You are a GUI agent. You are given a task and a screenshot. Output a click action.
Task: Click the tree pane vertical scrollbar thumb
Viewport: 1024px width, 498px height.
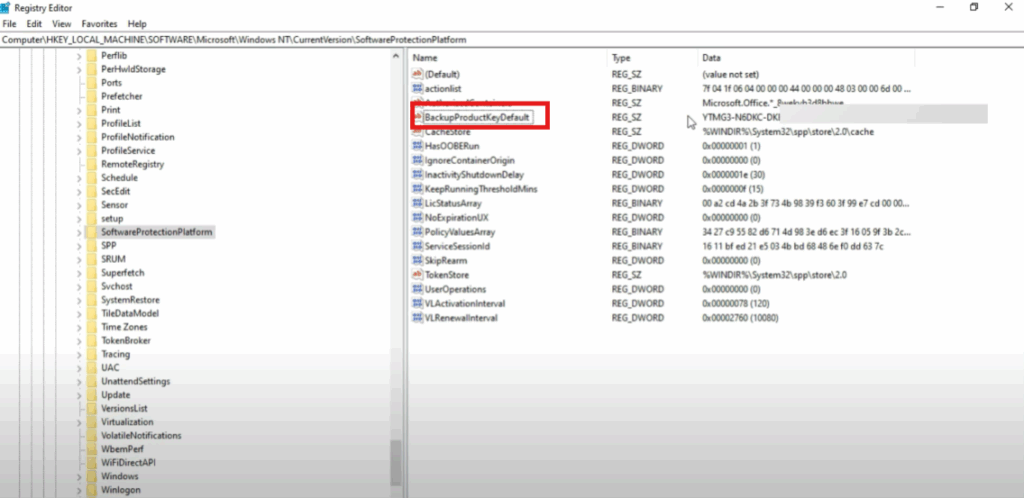(396, 462)
